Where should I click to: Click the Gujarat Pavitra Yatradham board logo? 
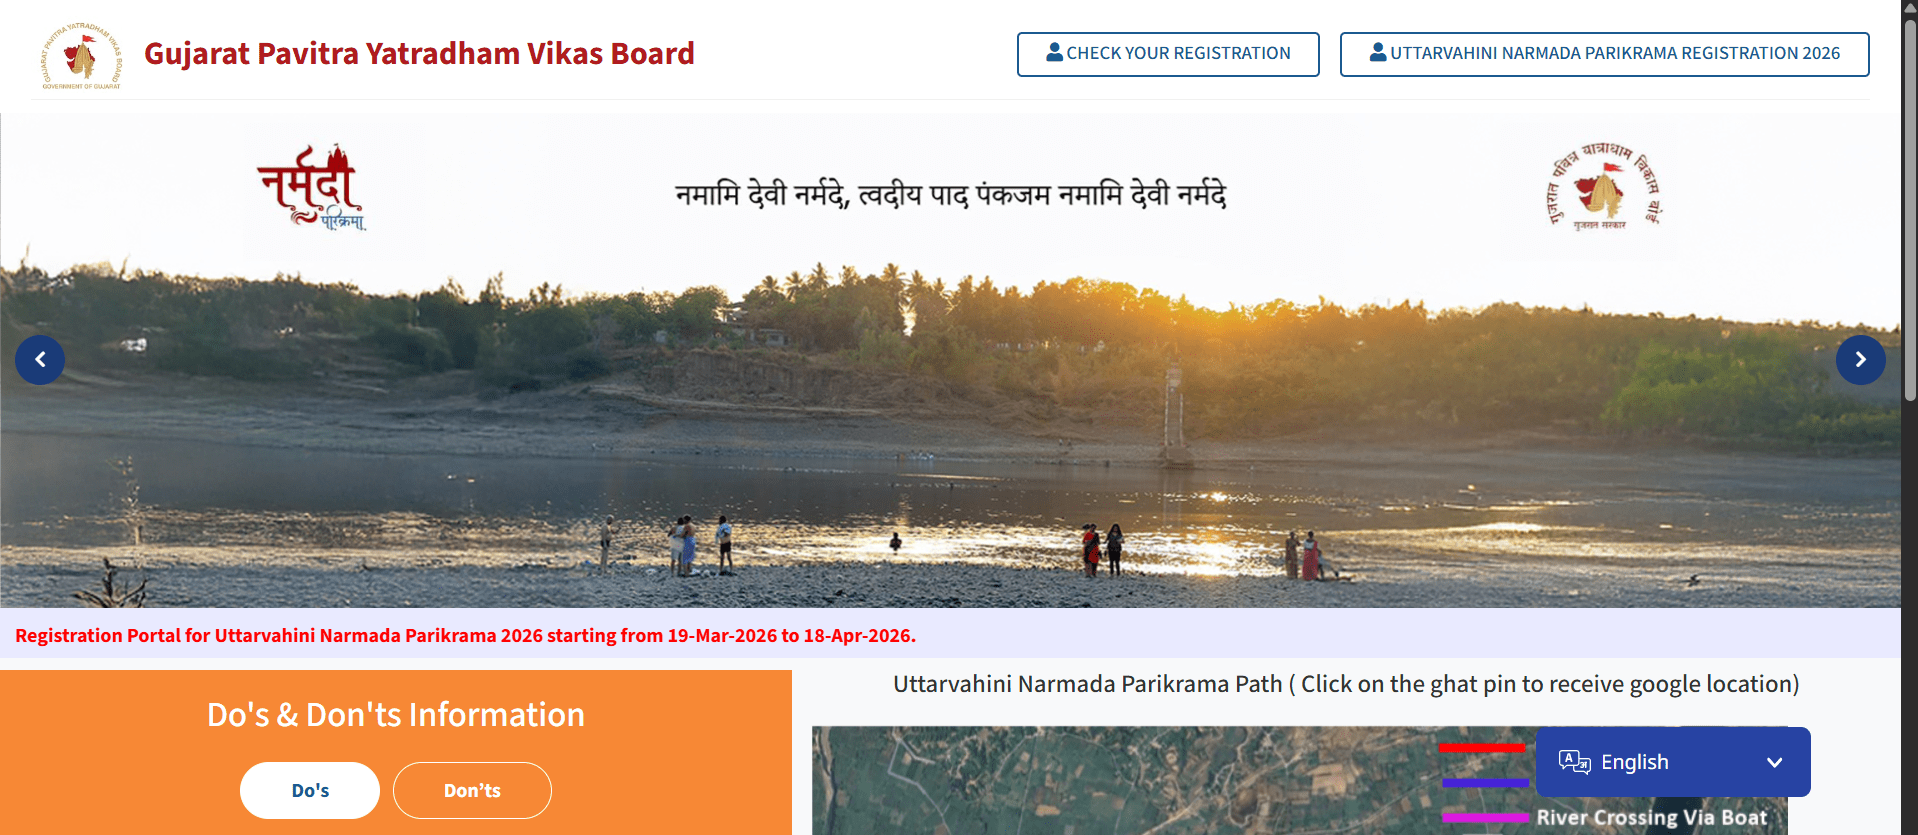tap(81, 56)
